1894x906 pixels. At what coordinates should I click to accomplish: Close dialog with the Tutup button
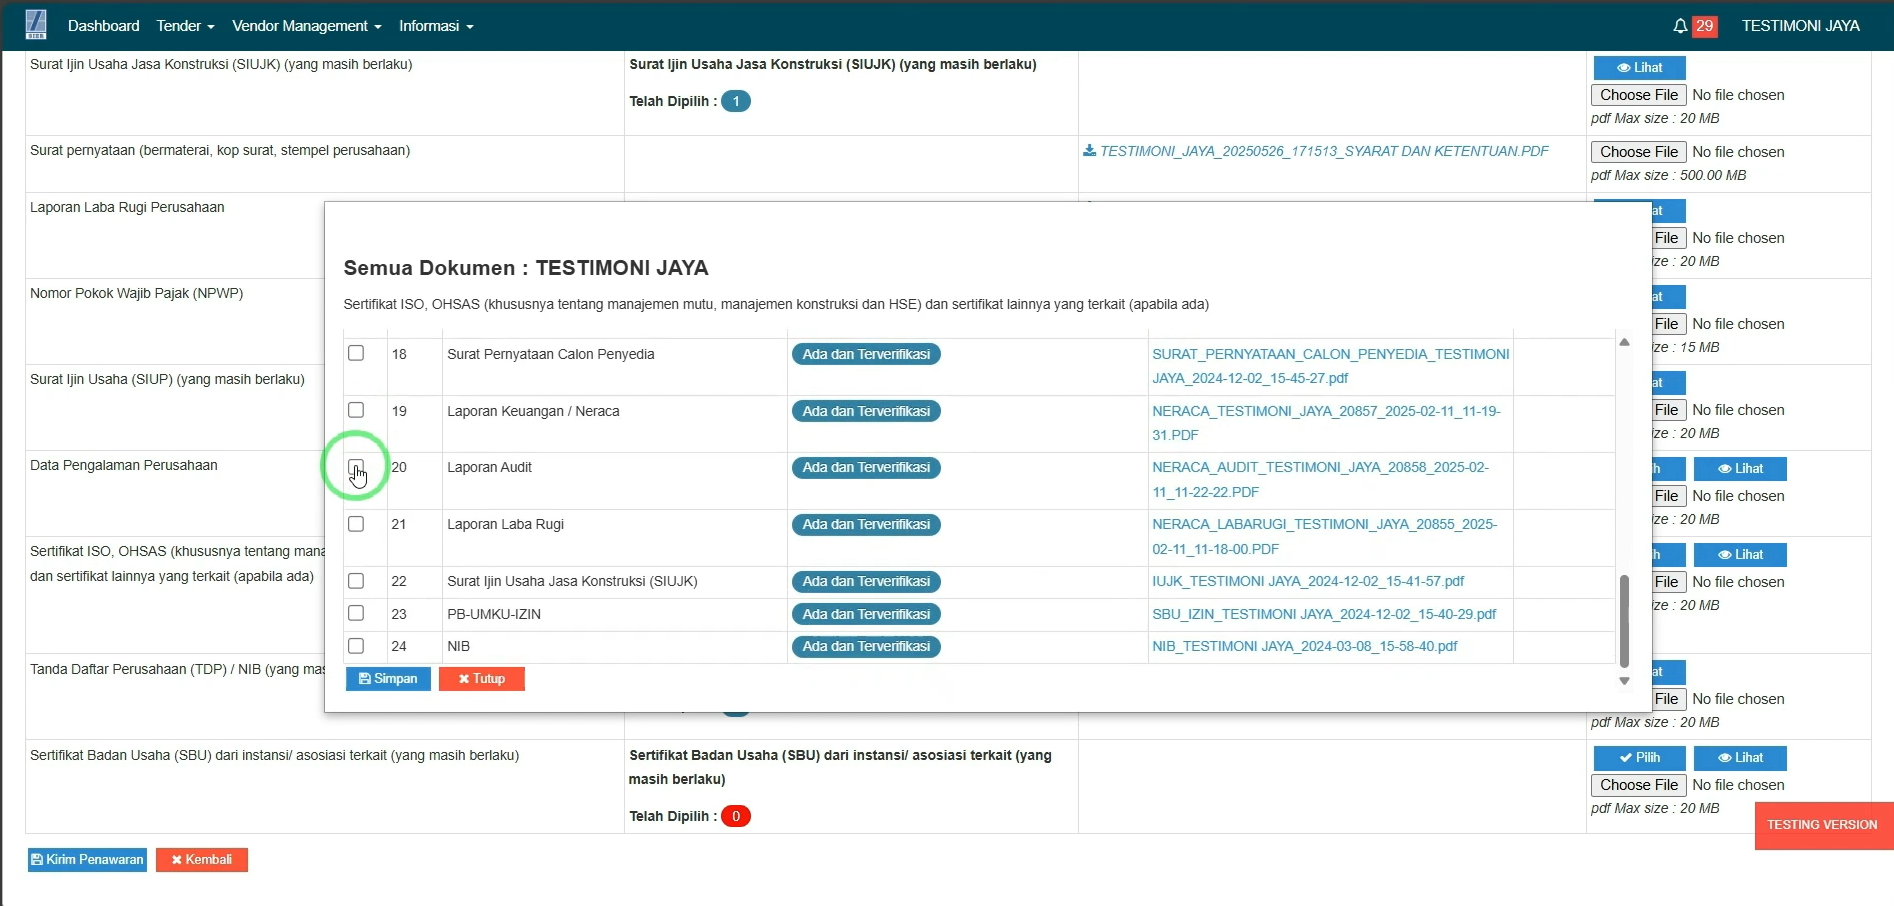pyautogui.click(x=481, y=679)
